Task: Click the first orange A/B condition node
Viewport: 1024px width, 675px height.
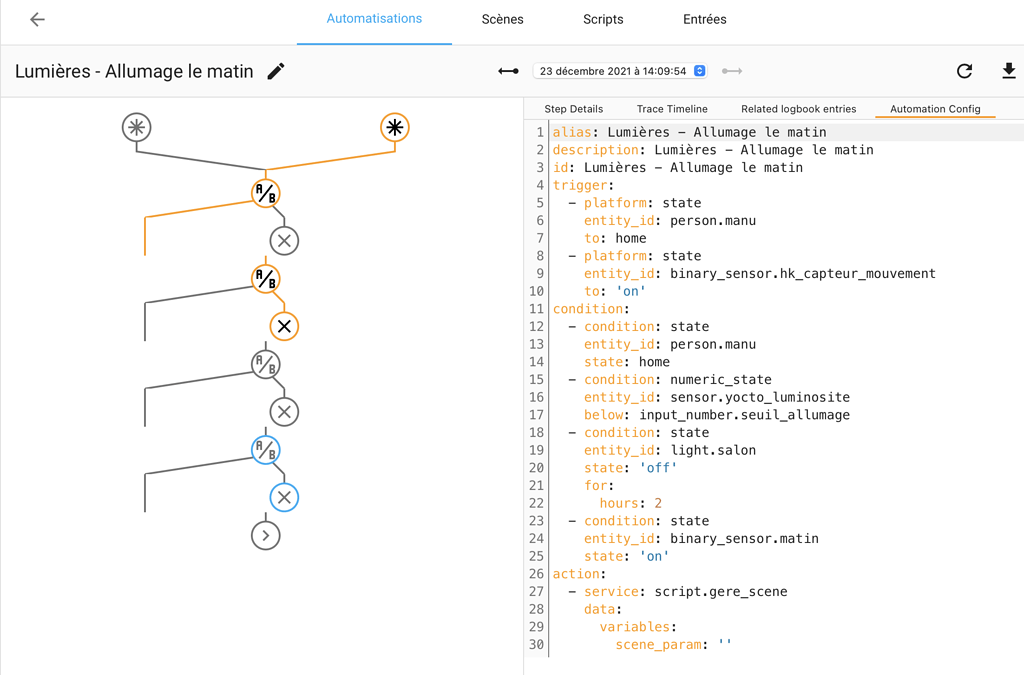Action: coord(265,193)
